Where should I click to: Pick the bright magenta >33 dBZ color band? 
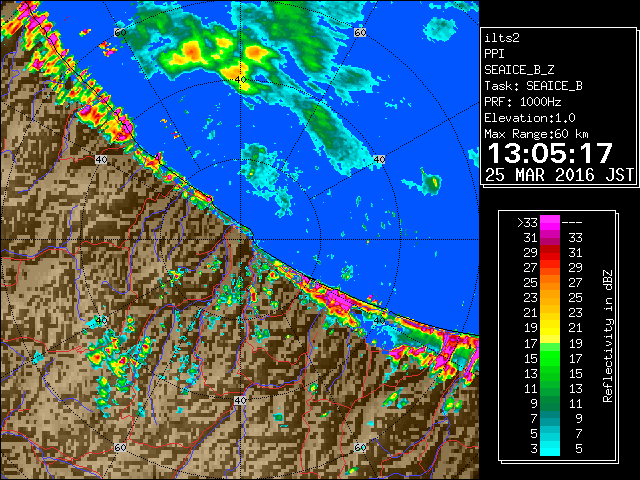click(550, 223)
